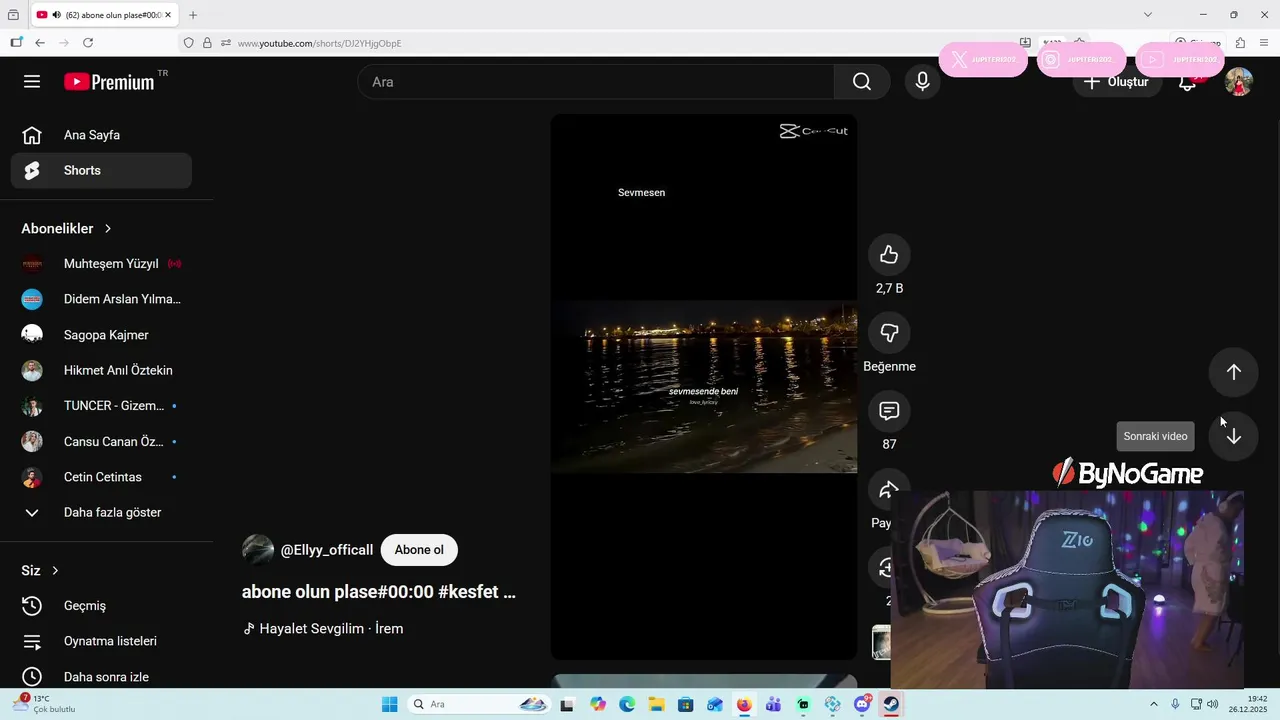Click the browser URL address bar
The height and width of the screenshot is (720, 1280).
tap(600, 43)
